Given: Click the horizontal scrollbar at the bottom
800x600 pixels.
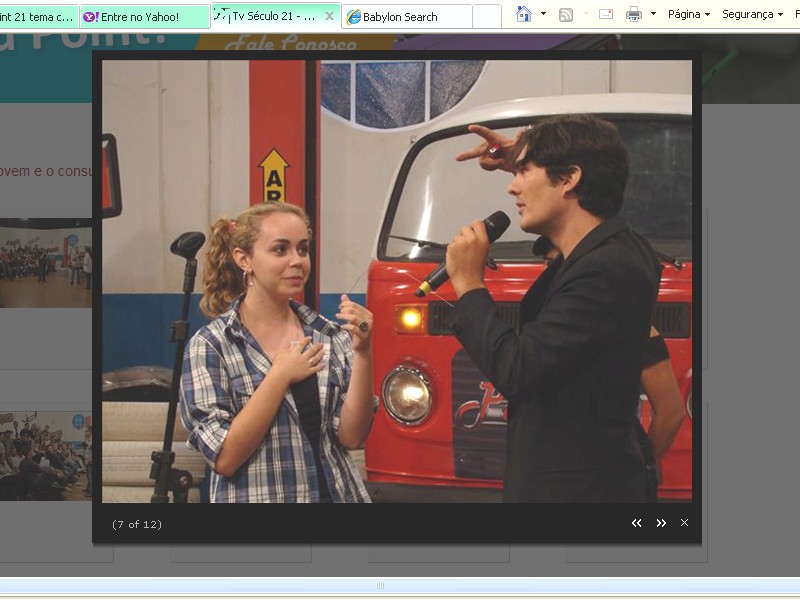Looking at the screenshot, I should (380, 586).
